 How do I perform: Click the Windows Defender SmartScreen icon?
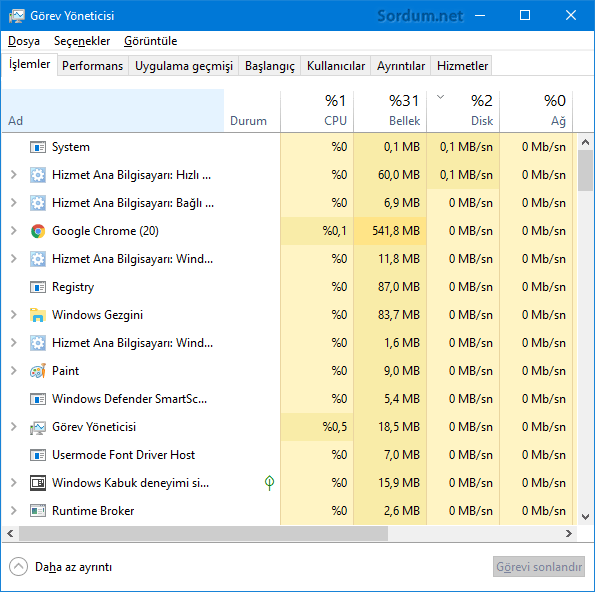[38, 399]
